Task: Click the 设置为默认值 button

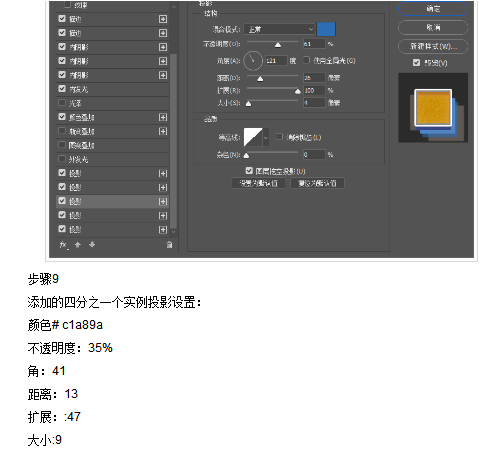Action: (259, 183)
